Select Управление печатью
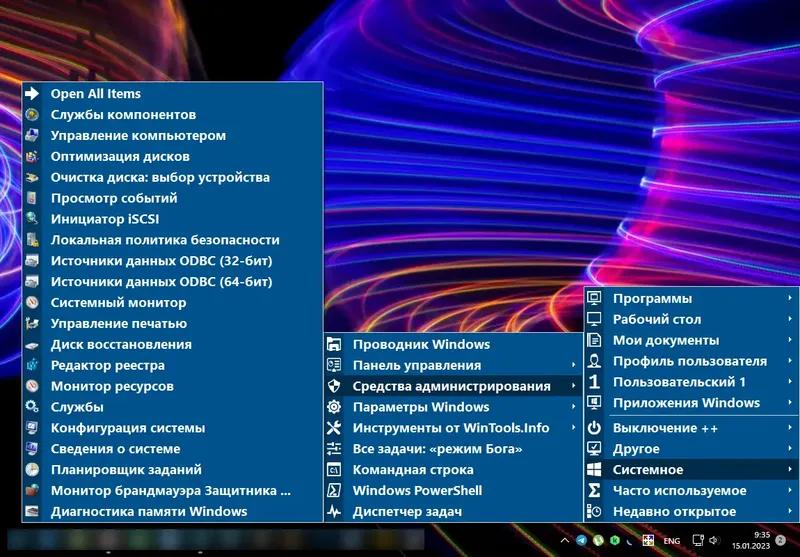The image size is (800, 557). [172, 323]
